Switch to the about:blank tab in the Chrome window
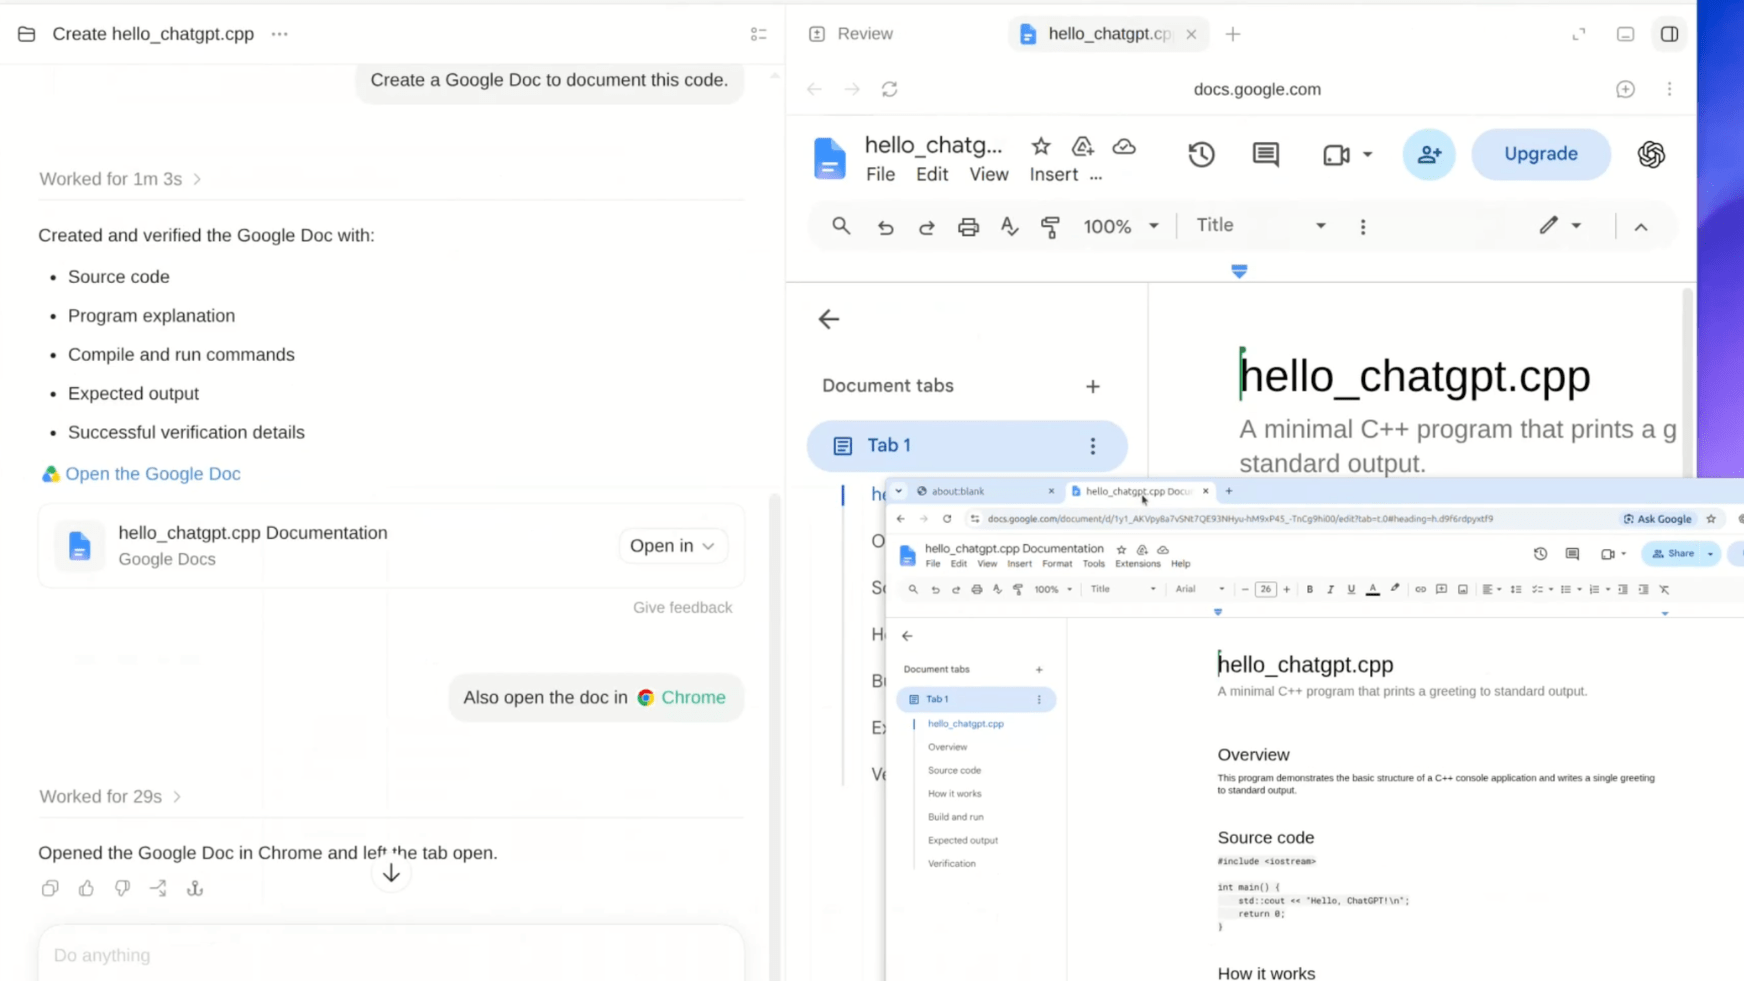 pyautogui.click(x=985, y=491)
